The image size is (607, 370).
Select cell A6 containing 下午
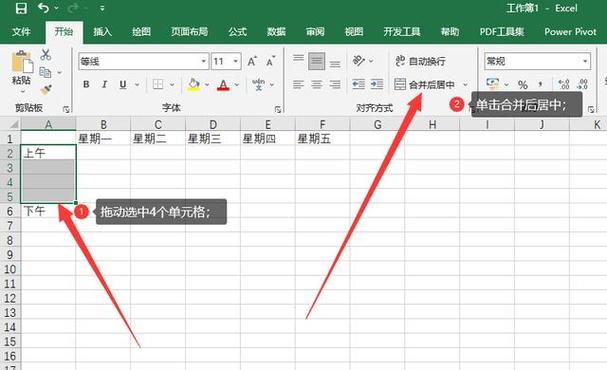[48, 211]
